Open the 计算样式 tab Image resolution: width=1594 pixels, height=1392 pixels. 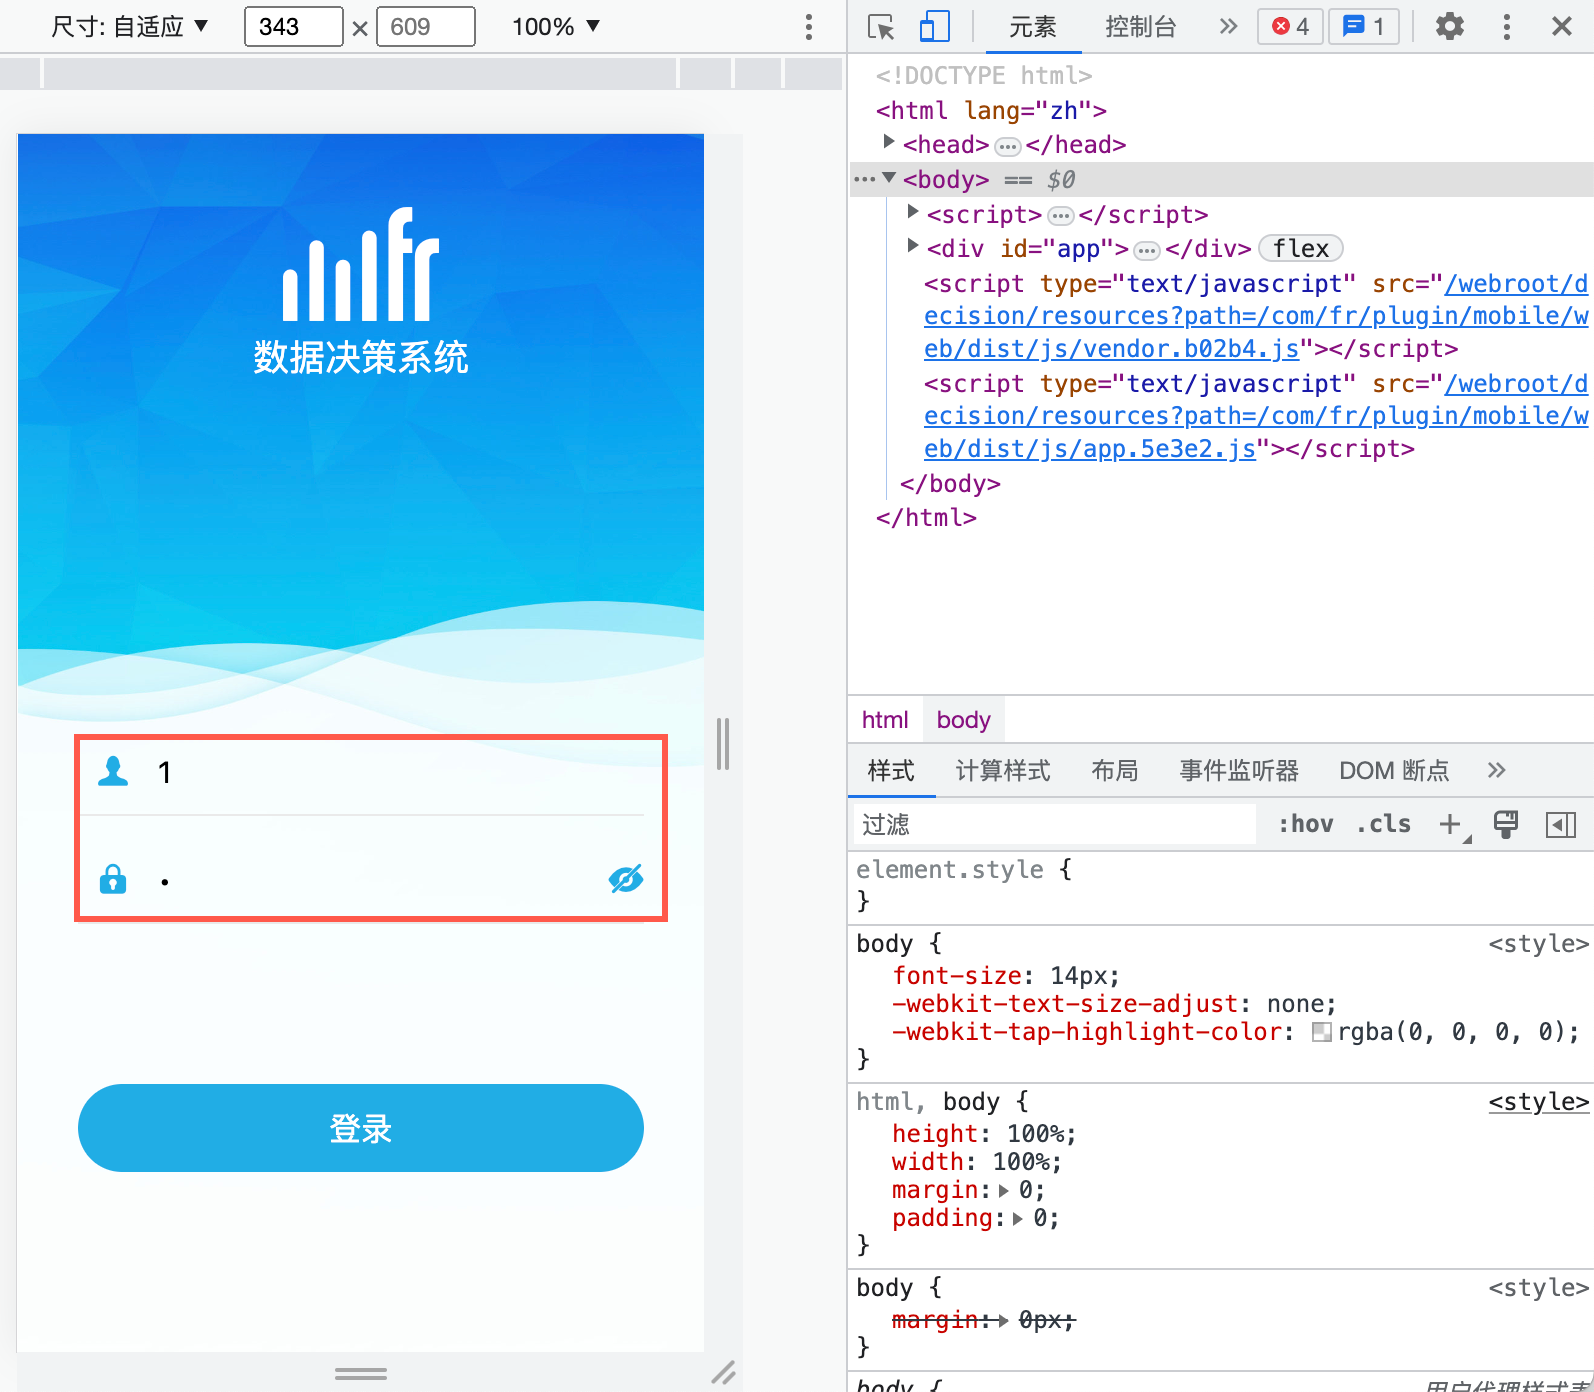tap(1003, 770)
